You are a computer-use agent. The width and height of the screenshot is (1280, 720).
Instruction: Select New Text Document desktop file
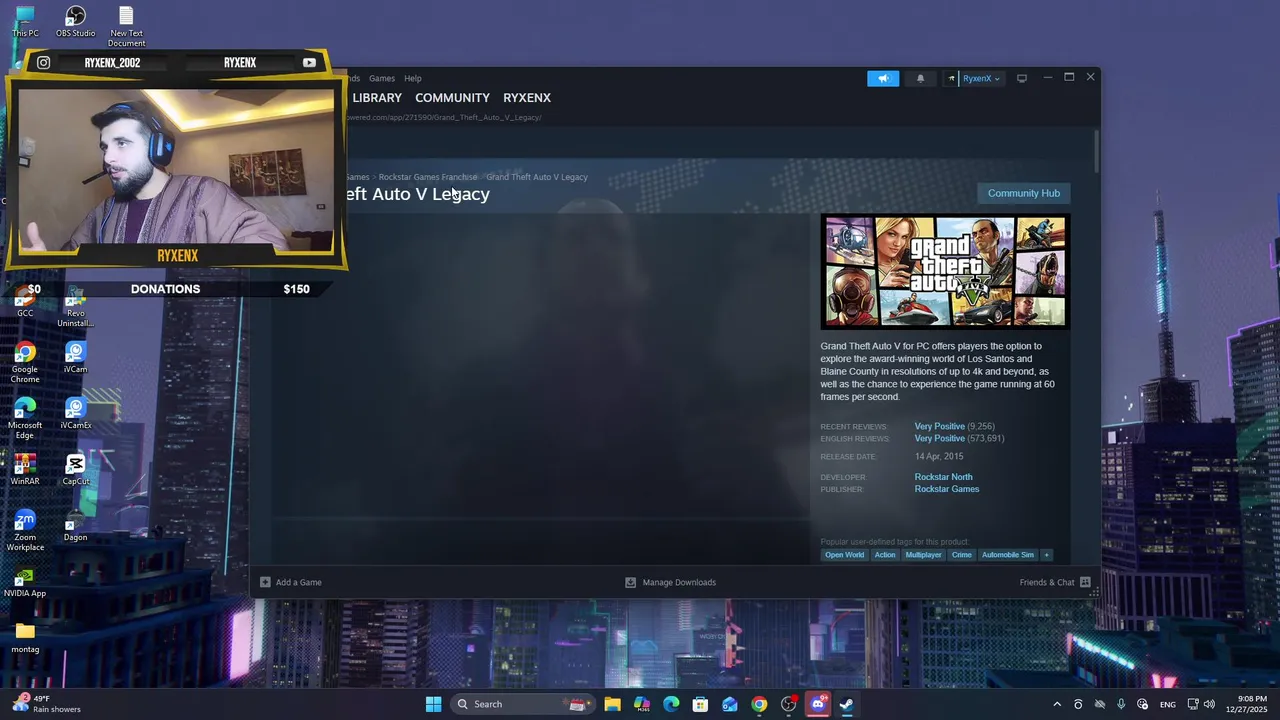click(x=126, y=27)
